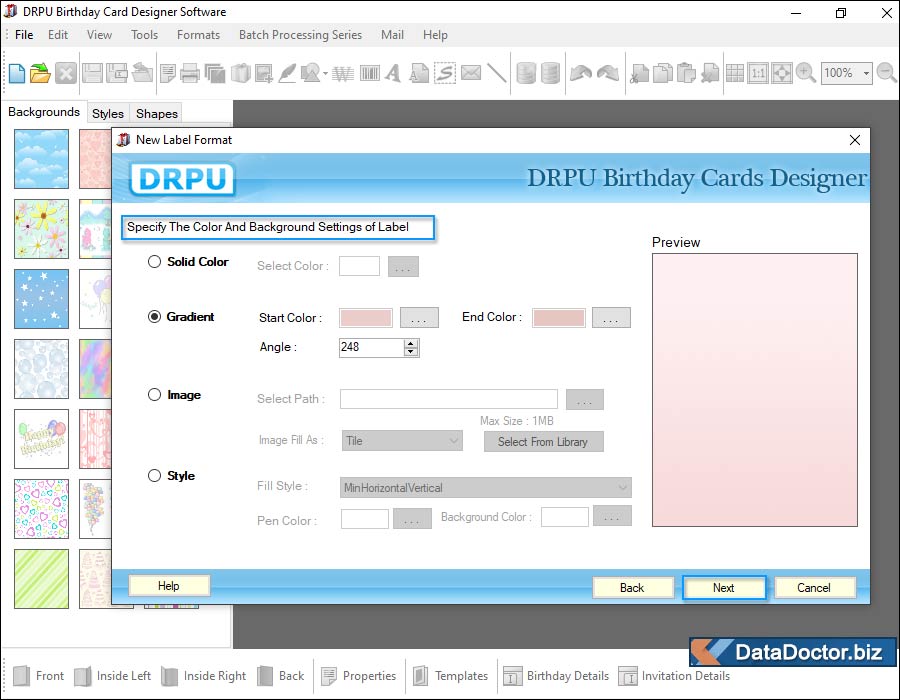
Task: Click the Insert Picture icon
Action: 263,73
